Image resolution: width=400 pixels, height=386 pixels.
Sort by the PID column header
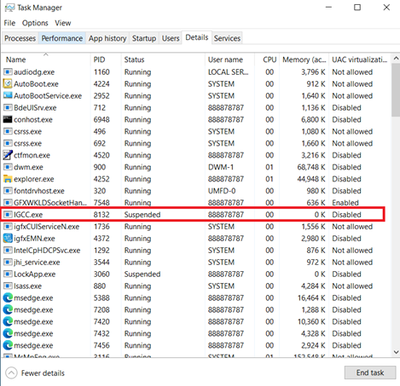pos(106,59)
